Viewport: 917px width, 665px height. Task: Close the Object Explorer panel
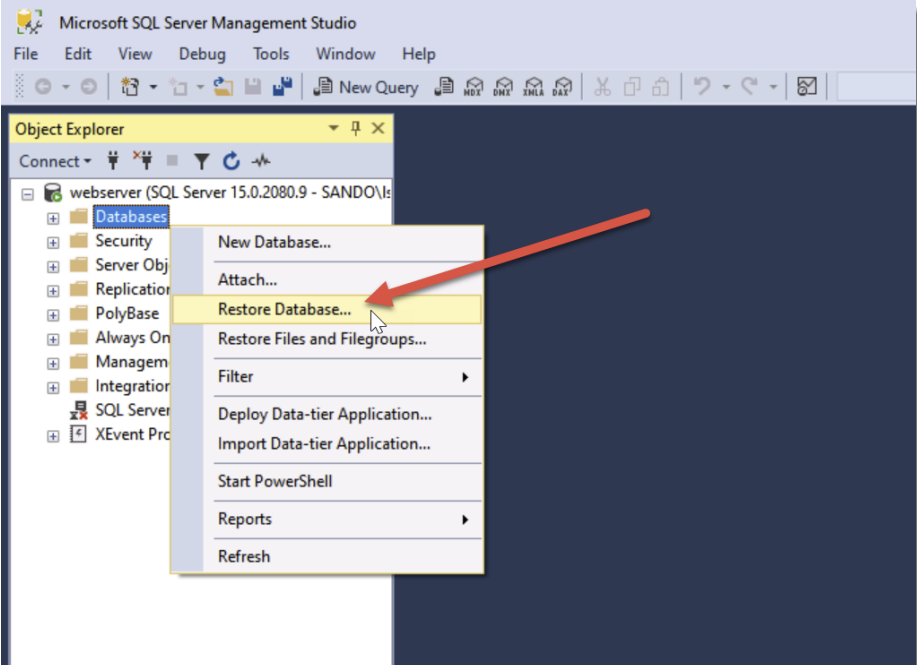coord(378,128)
